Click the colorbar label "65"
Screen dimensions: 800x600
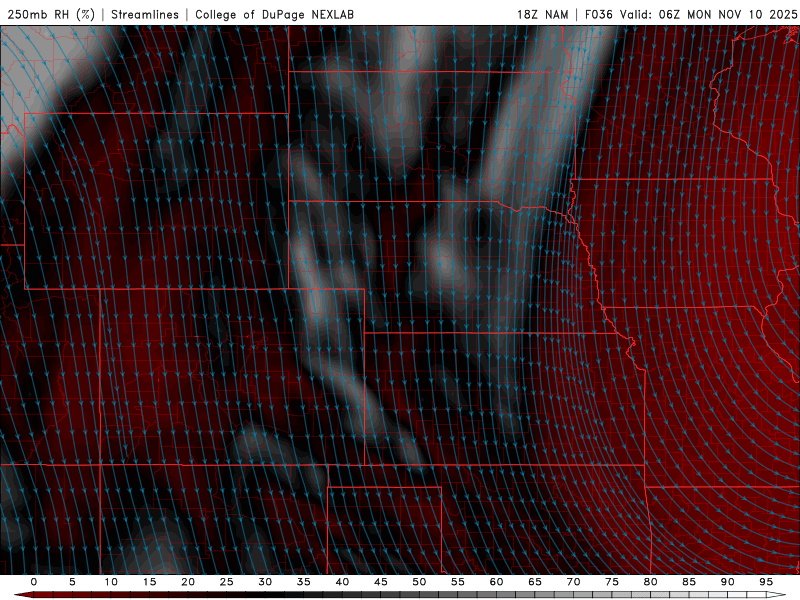click(535, 582)
